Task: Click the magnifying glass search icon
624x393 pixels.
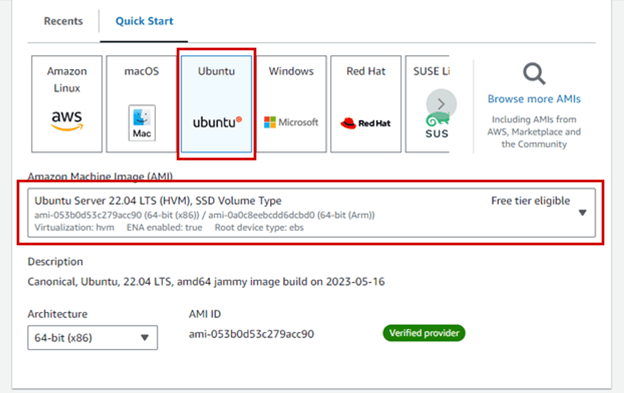Action: [x=534, y=74]
